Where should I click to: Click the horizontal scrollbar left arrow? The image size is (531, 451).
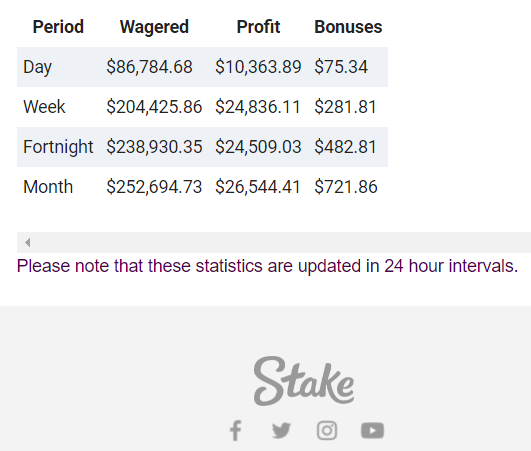27,242
